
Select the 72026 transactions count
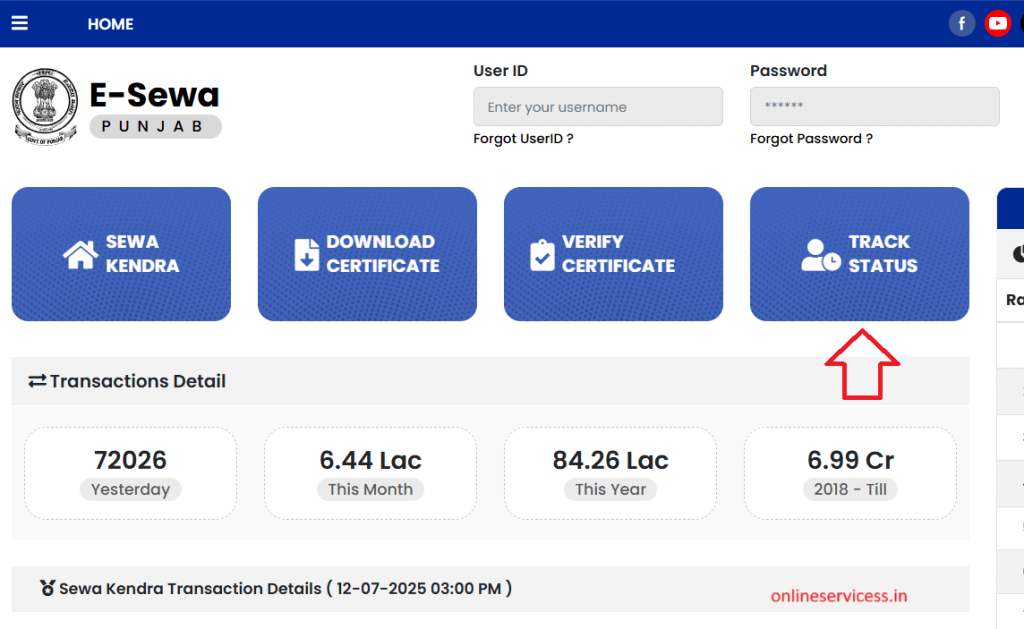tap(130, 460)
